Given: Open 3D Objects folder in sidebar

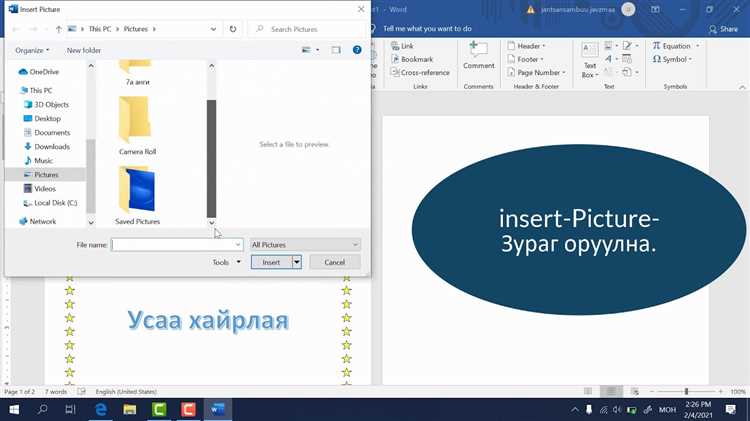Looking at the screenshot, I should pyautogui.click(x=46, y=104).
